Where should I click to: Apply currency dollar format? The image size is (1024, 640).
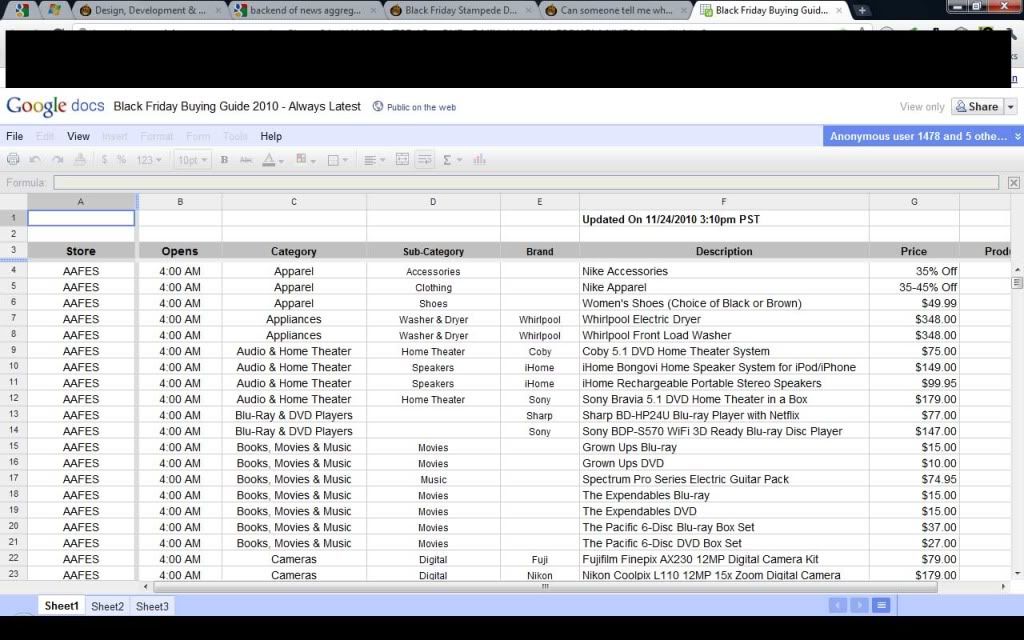coord(104,159)
